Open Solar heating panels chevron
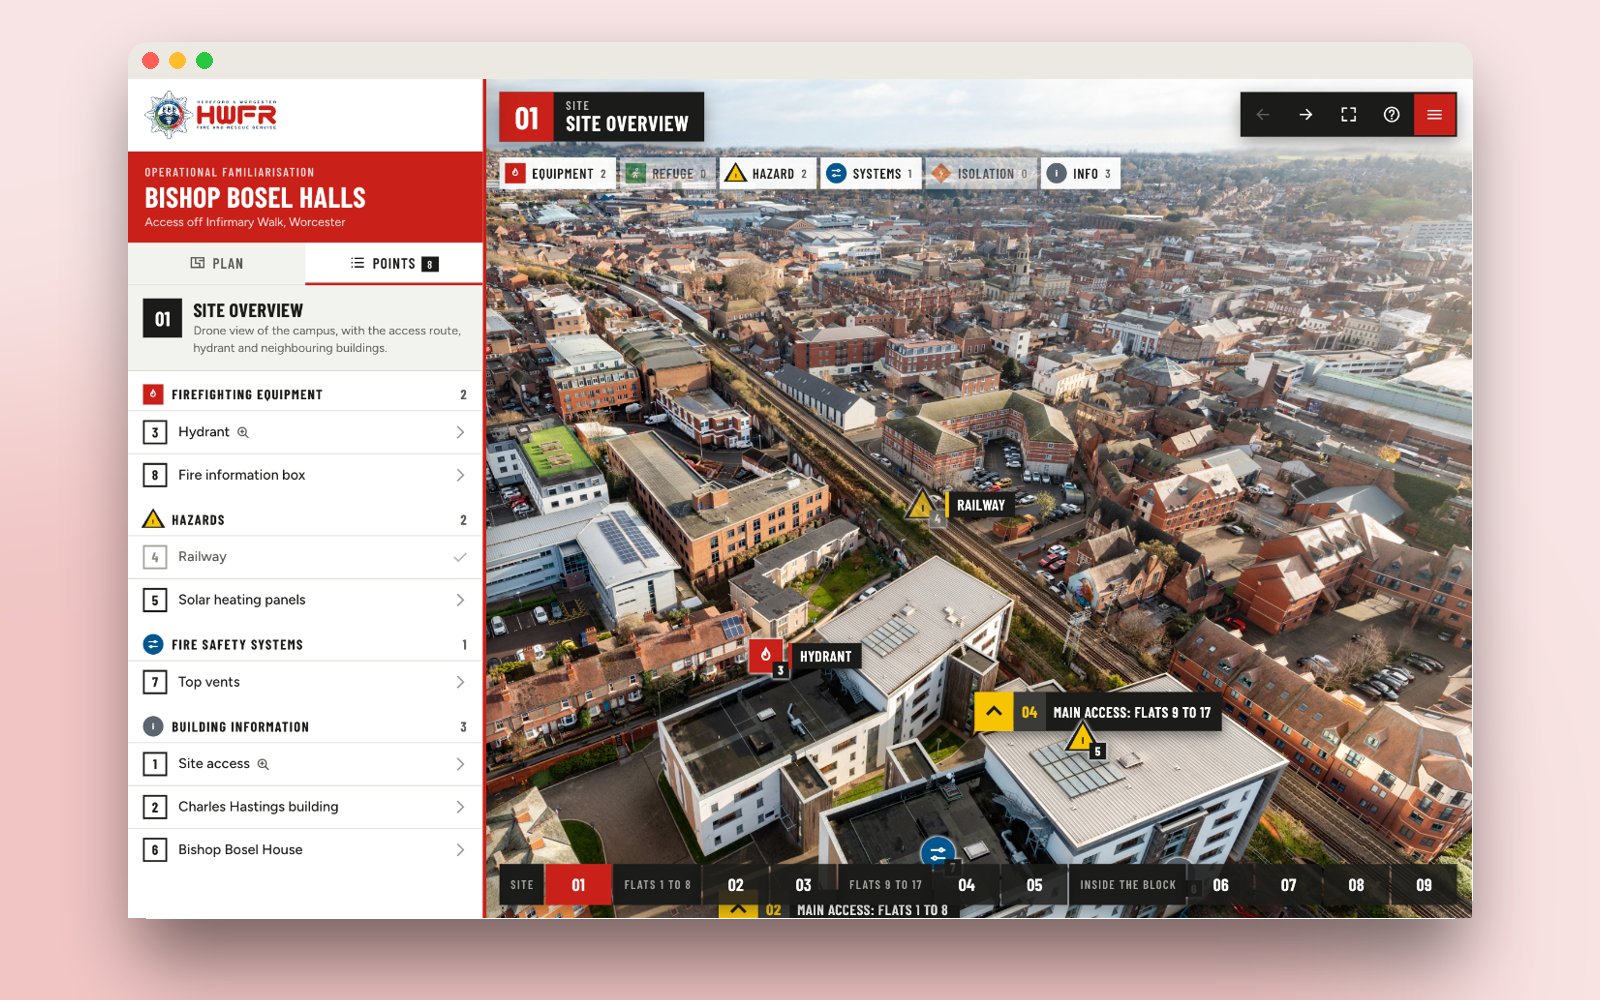Image resolution: width=1600 pixels, height=1000 pixels. 460,600
